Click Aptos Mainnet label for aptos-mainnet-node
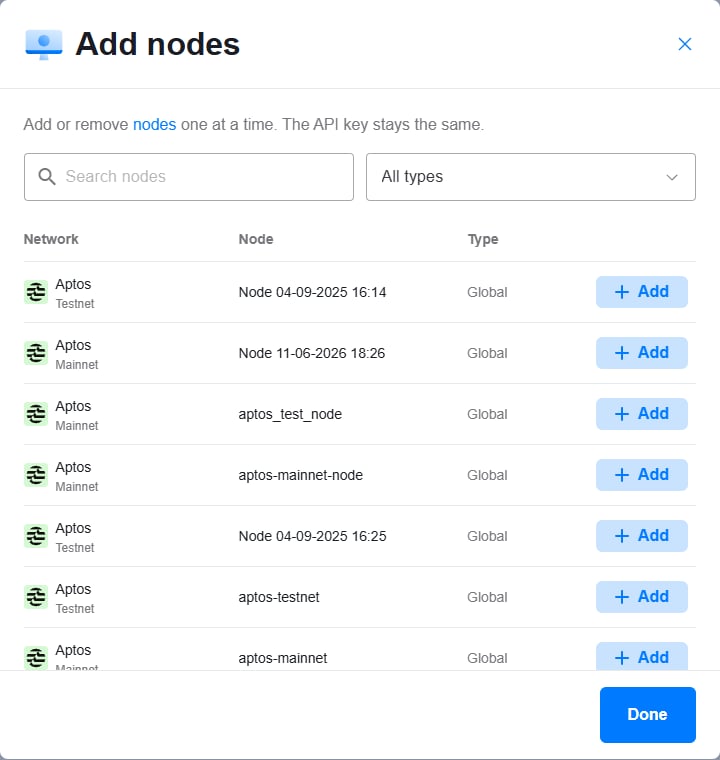Screen dimensions: 720x760 click(x=77, y=476)
